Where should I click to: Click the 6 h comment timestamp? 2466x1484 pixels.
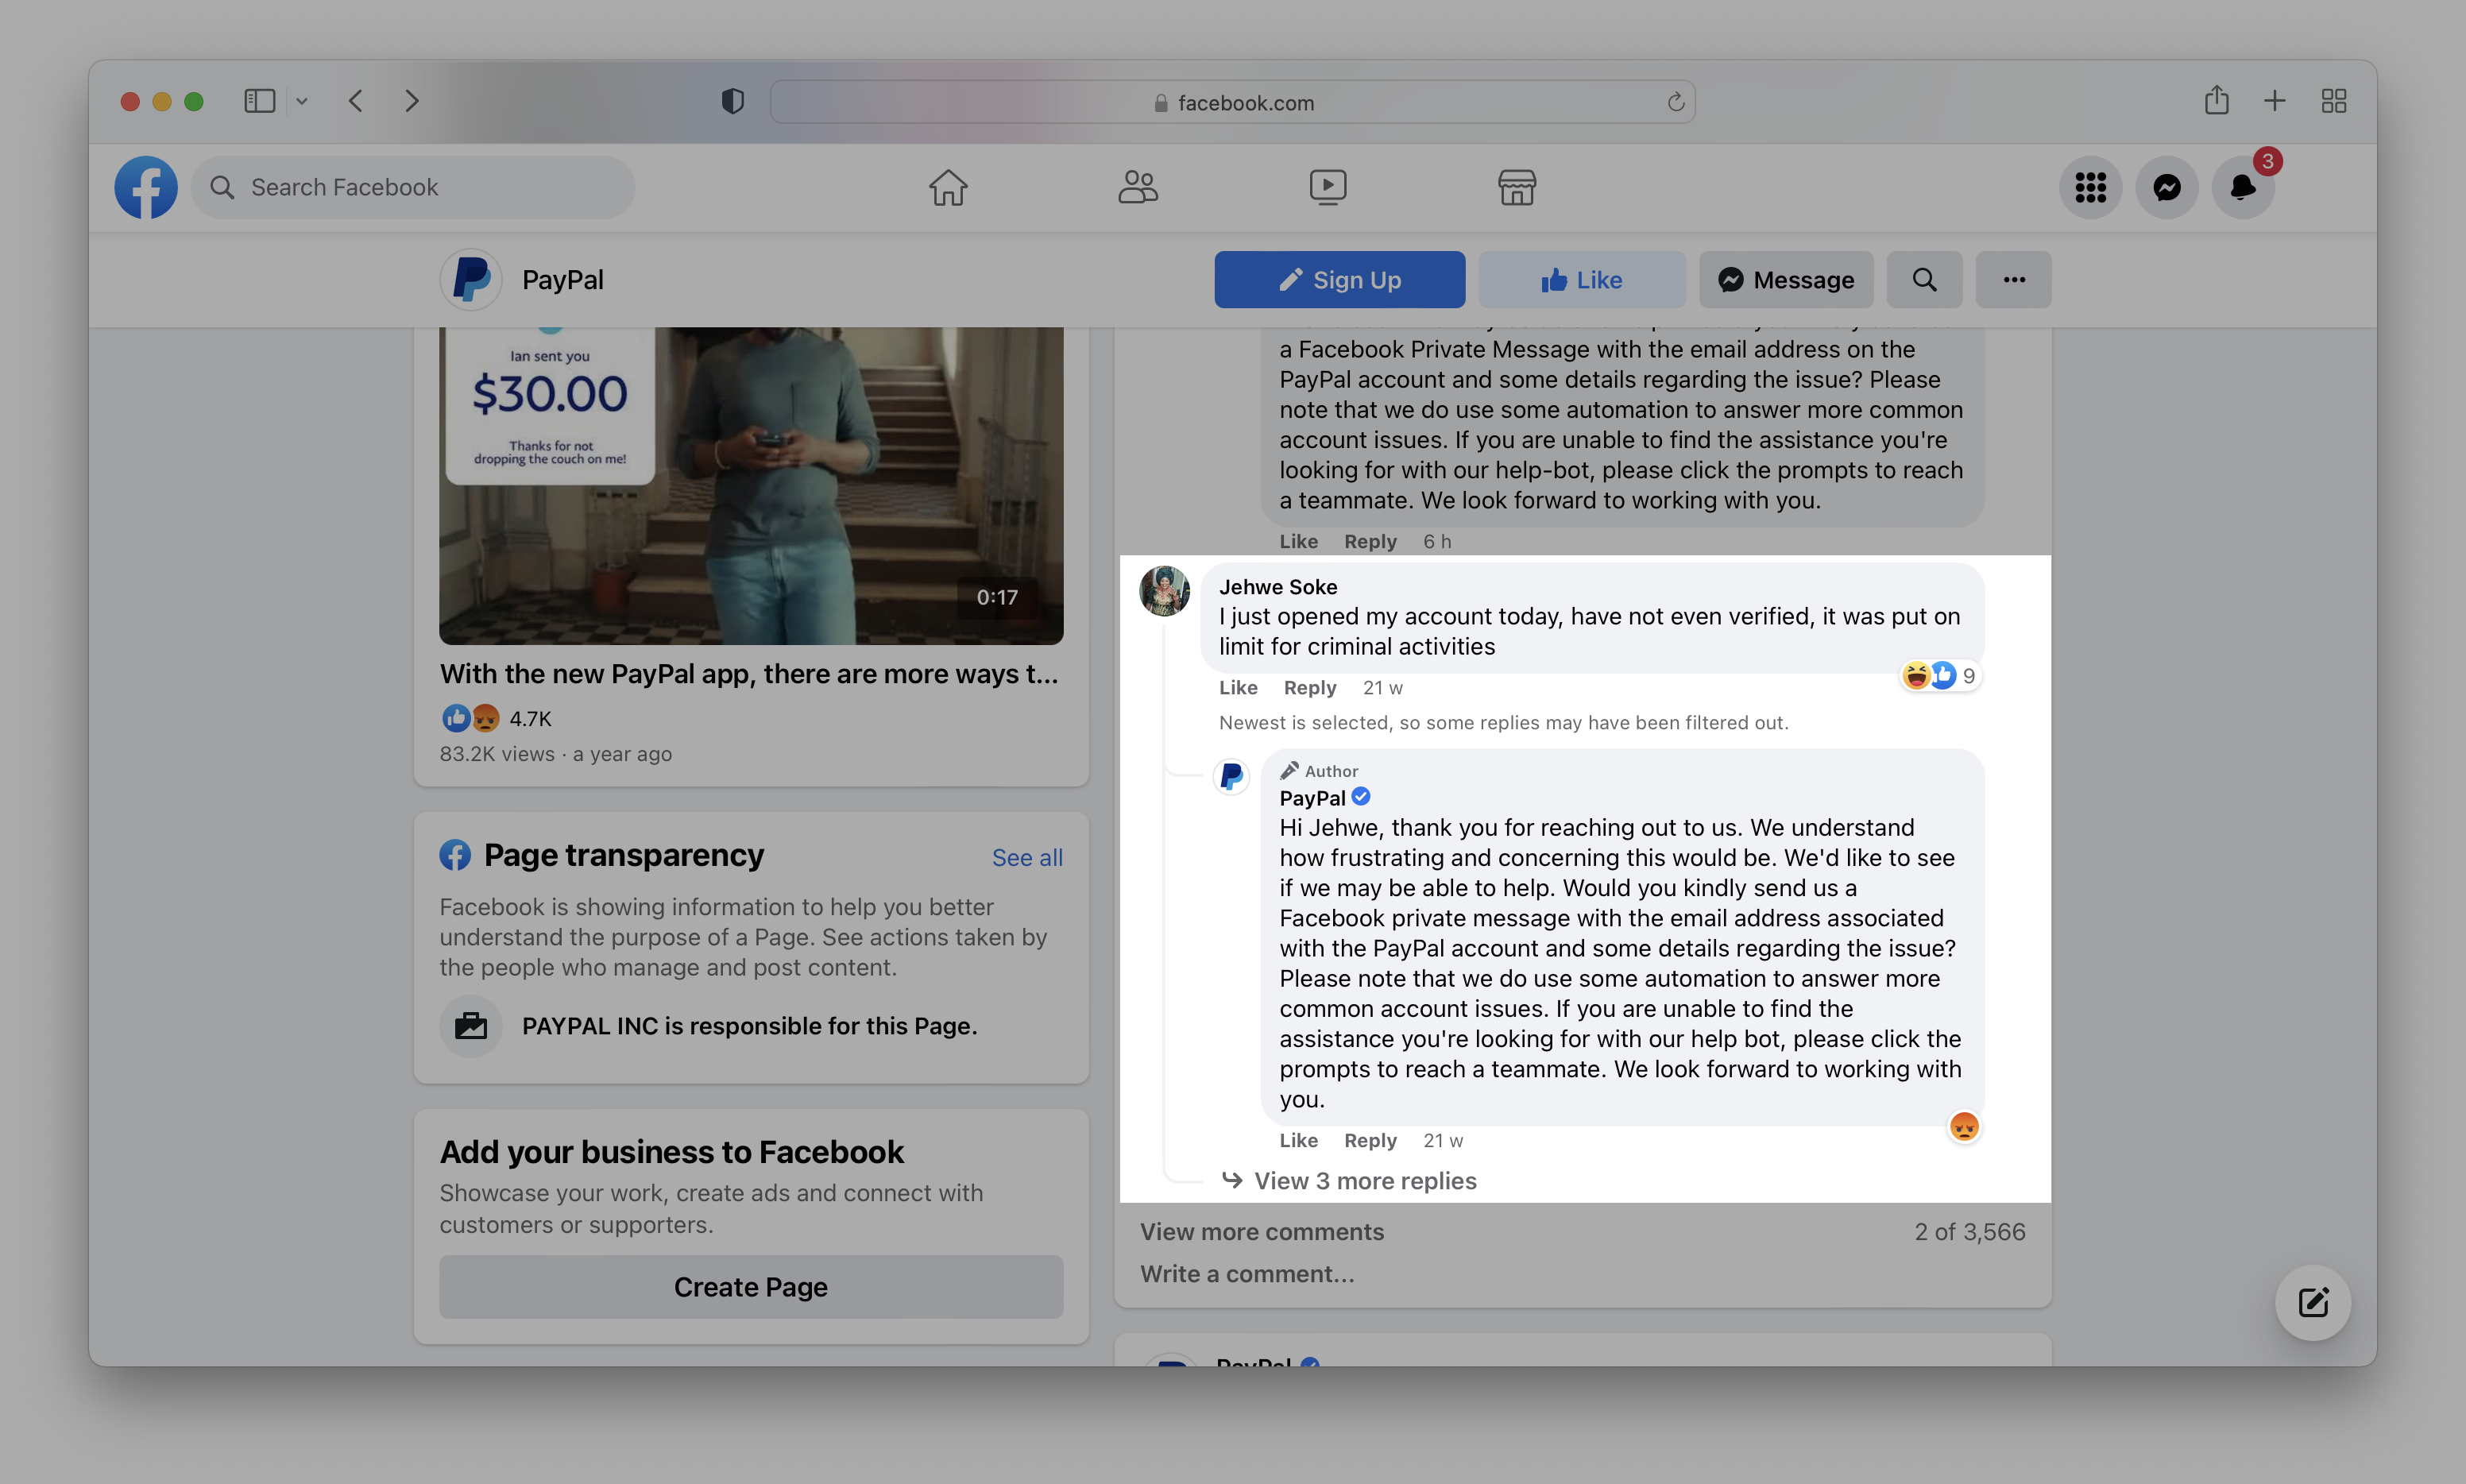tap(1437, 542)
